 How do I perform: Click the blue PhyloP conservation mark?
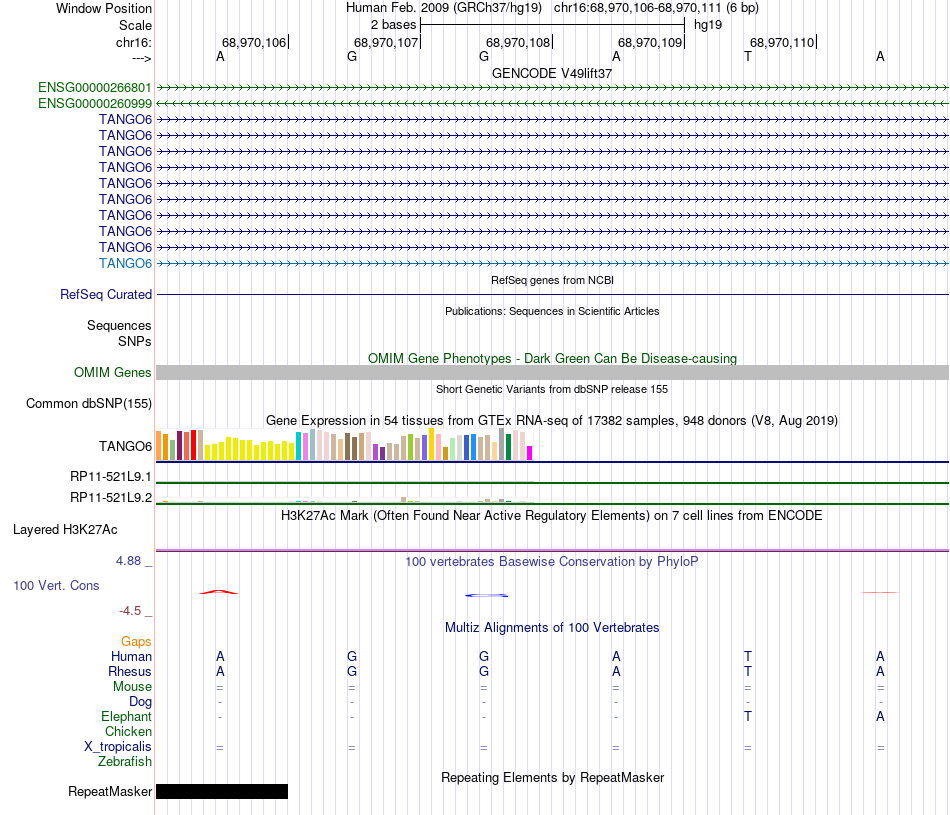click(x=486, y=596)
